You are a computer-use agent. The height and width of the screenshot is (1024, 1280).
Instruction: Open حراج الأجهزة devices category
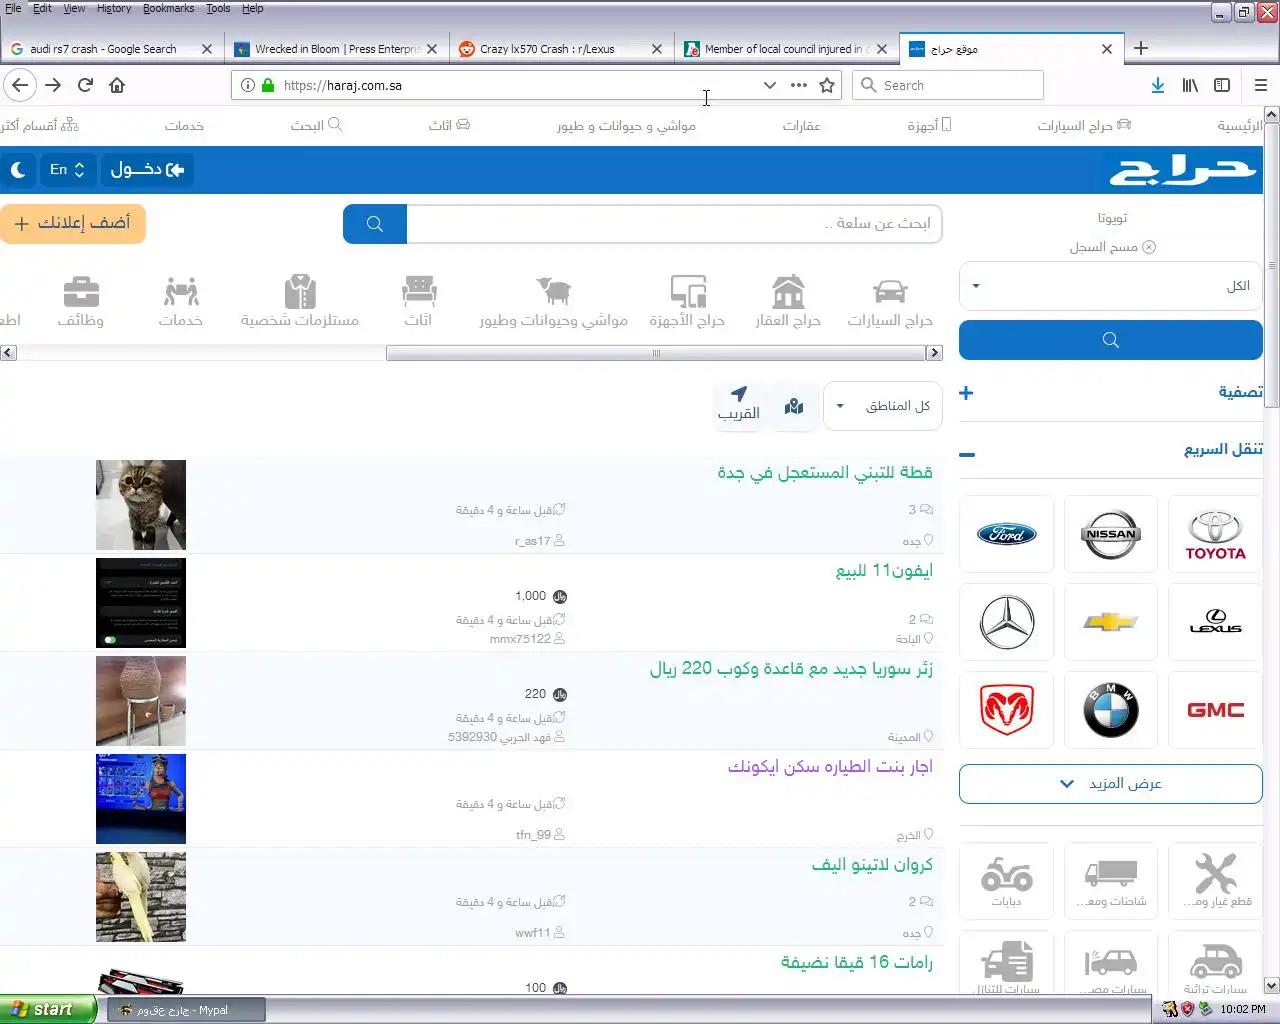coord(687,302)
